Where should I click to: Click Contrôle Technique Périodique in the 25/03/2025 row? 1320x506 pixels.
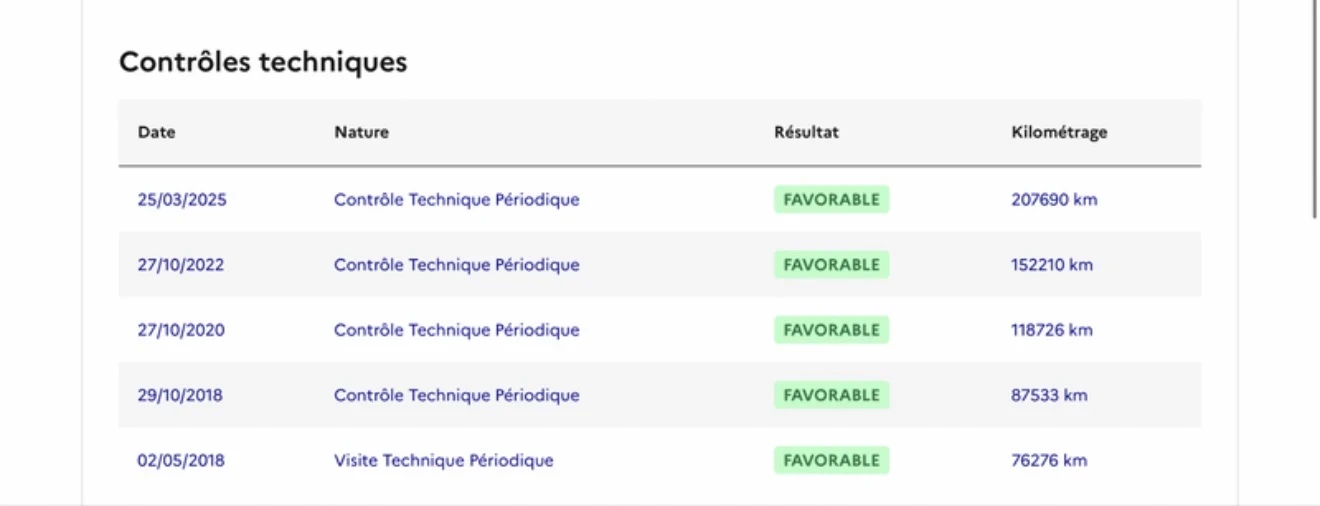pyautogui.click(x=456, y=200)
